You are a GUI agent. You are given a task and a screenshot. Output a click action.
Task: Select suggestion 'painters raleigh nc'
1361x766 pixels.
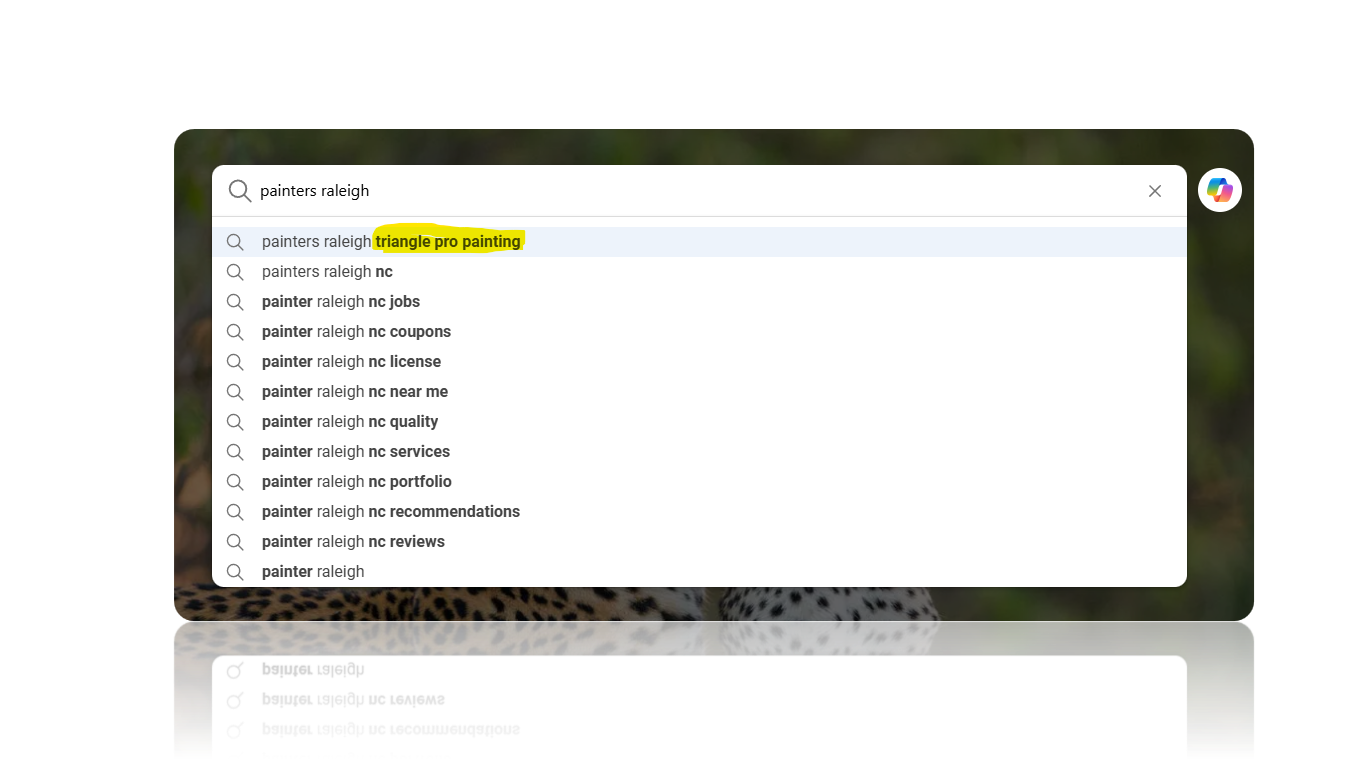(x=327, y=272)
